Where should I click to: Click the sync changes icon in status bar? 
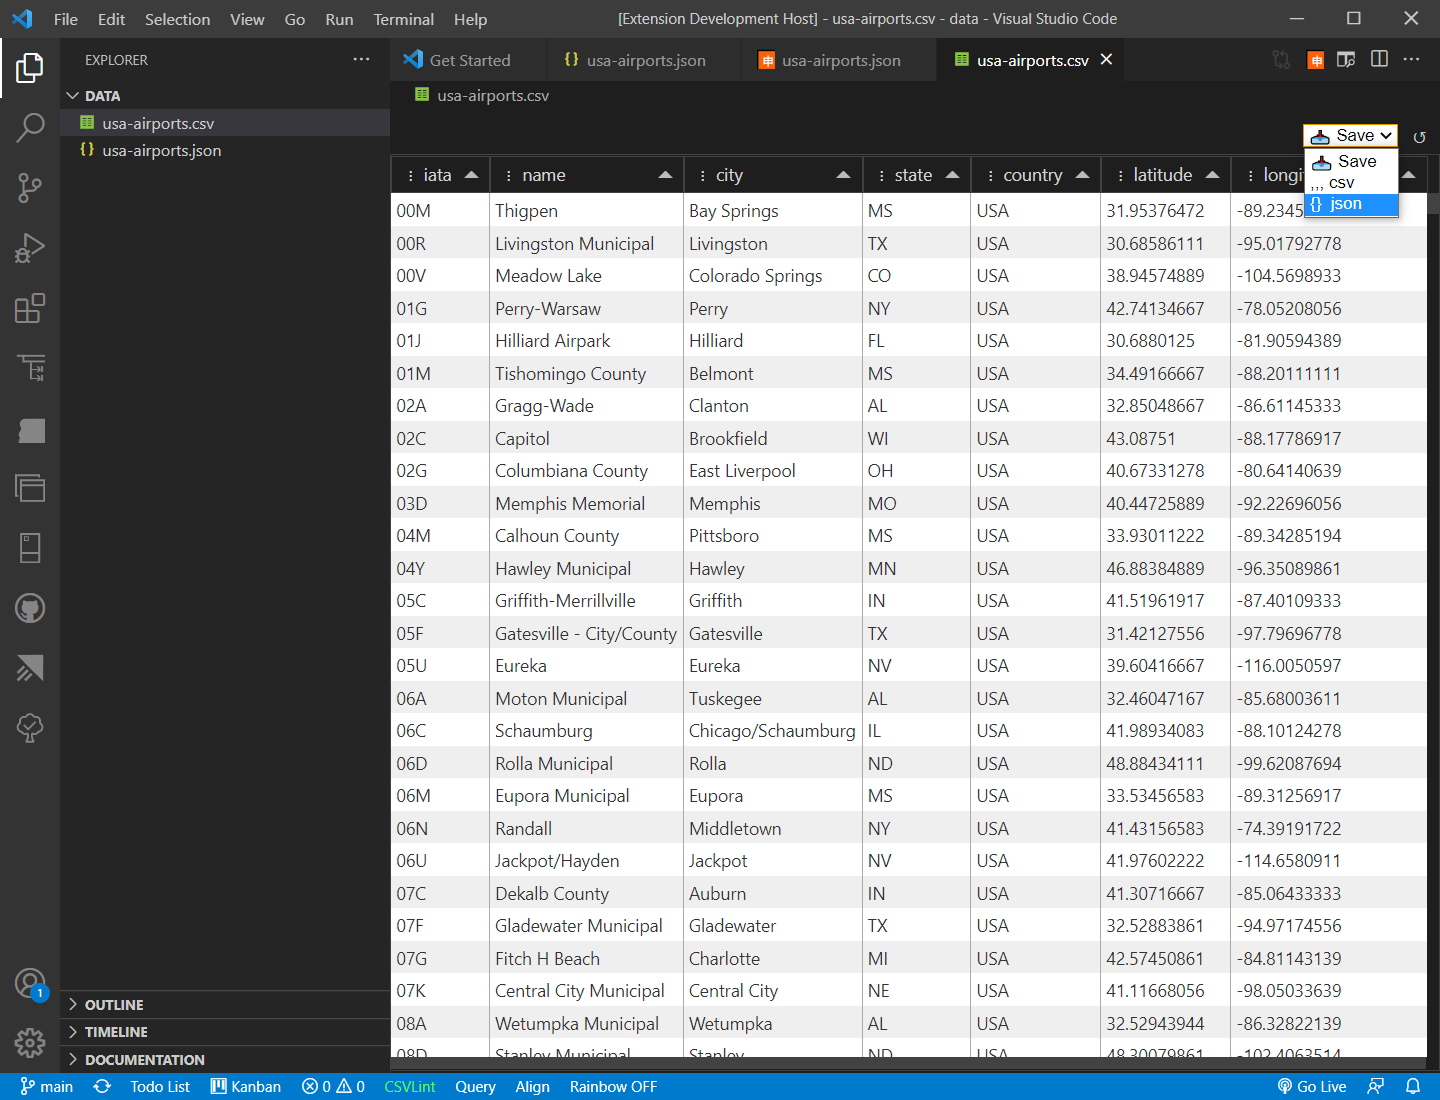[x=102, y=1086]
